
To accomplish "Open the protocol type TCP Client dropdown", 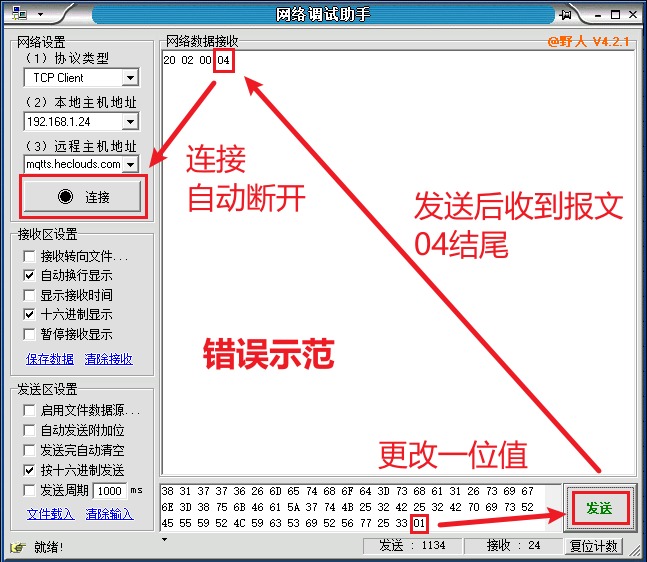I will [130, 78].
